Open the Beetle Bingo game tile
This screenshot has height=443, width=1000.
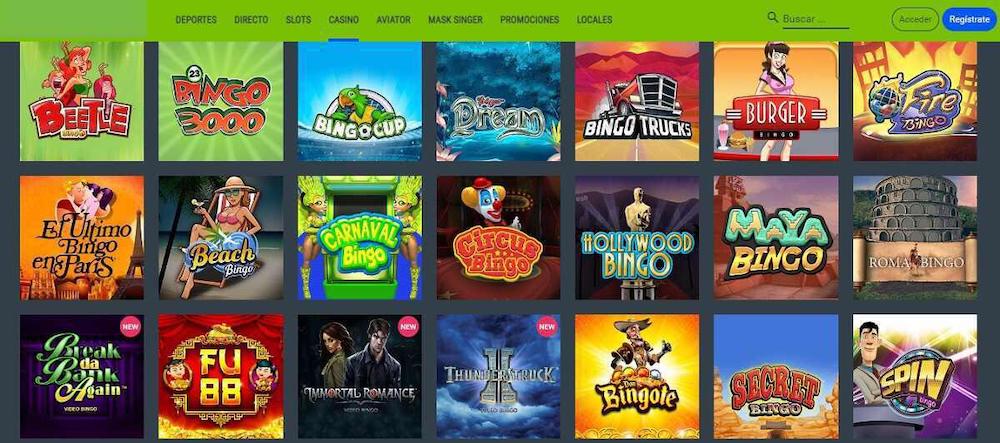82,101
